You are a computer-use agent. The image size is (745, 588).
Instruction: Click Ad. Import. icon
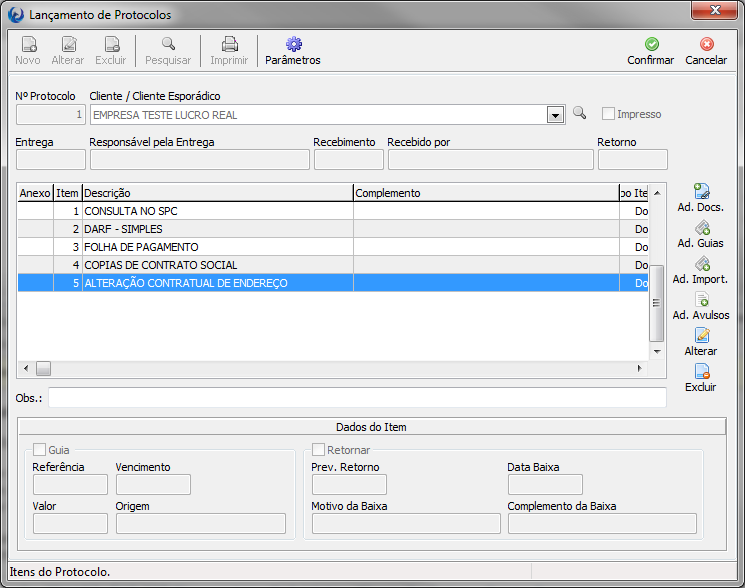(x=702, y=264)
